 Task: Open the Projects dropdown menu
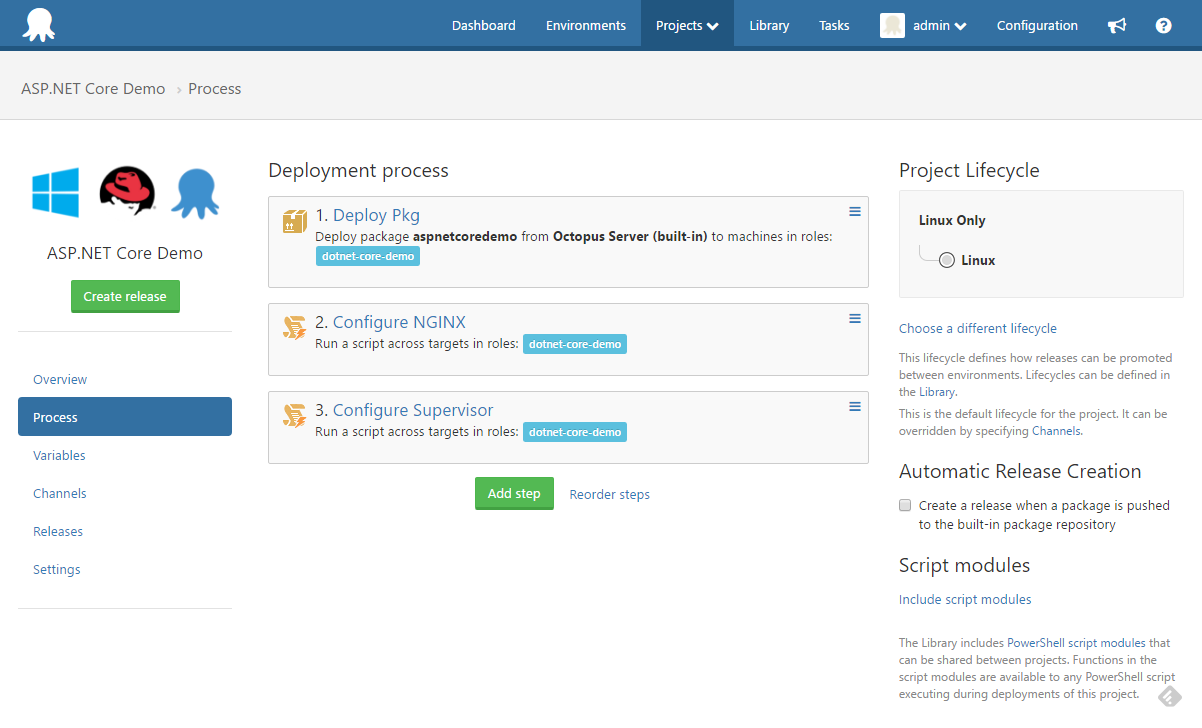pyautogui.click(x=687, y=25)
